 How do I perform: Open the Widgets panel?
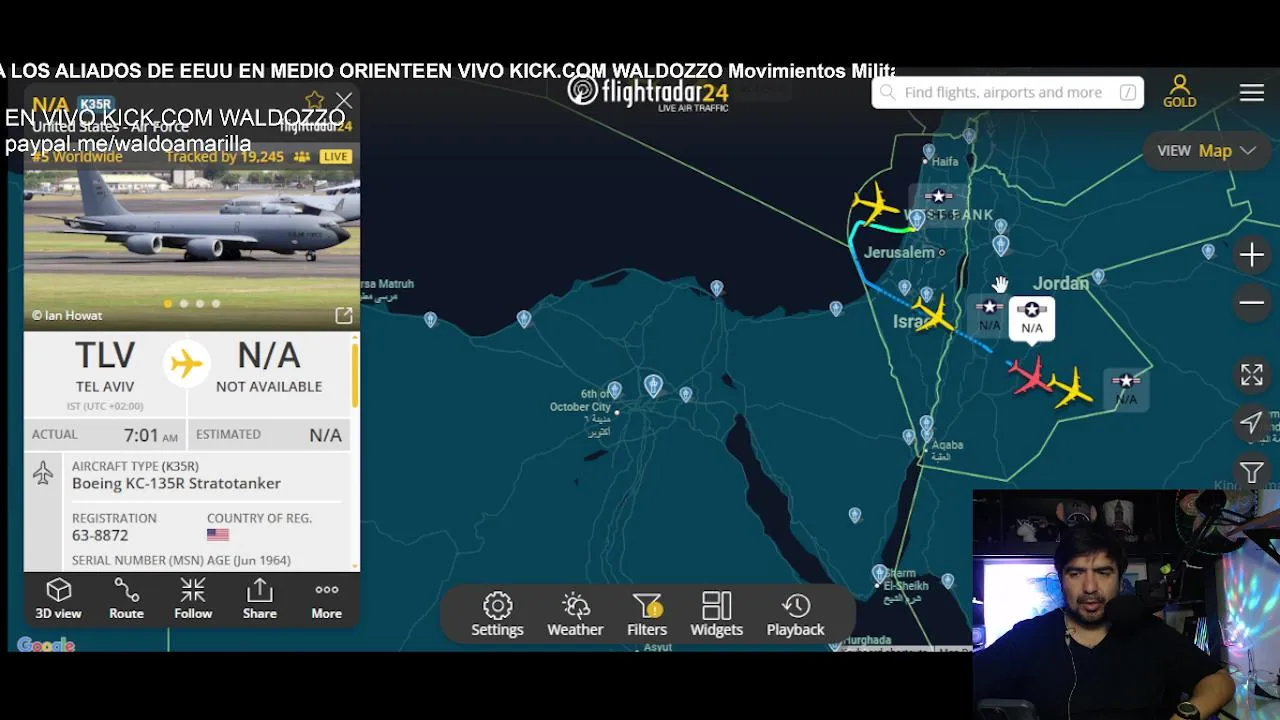coord(716,614)
